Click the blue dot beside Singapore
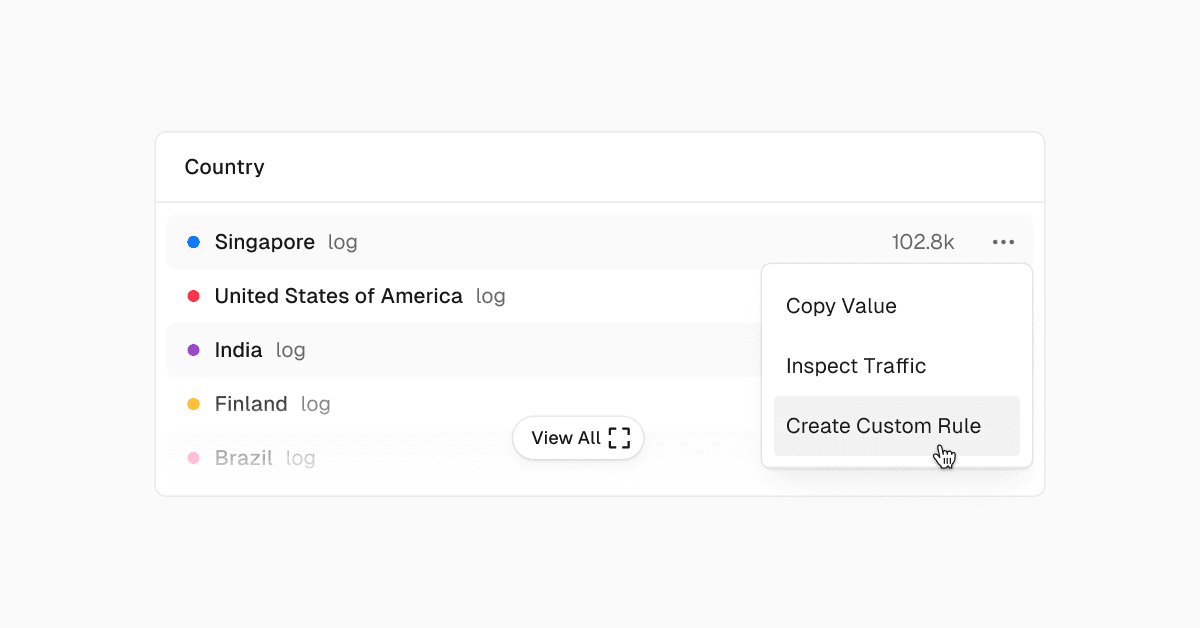Viewport: 1200px width, 628px height. point(194,242)
